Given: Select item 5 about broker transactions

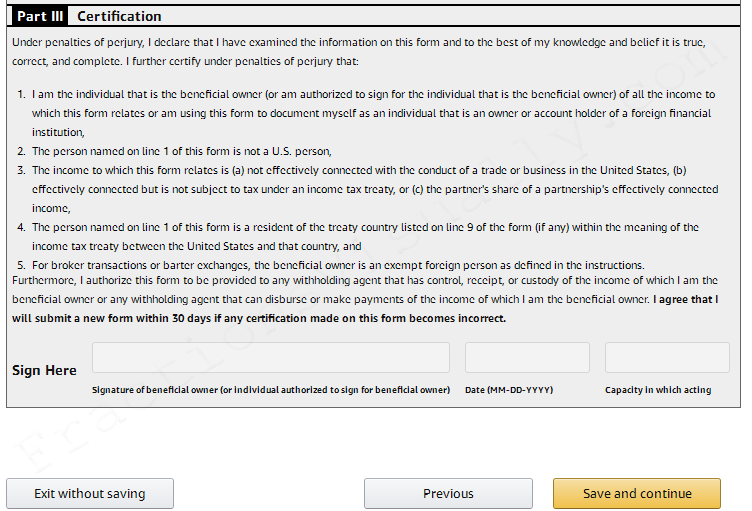Looking at the screenshot, I should pyautogui.click(x=331, y=265).
